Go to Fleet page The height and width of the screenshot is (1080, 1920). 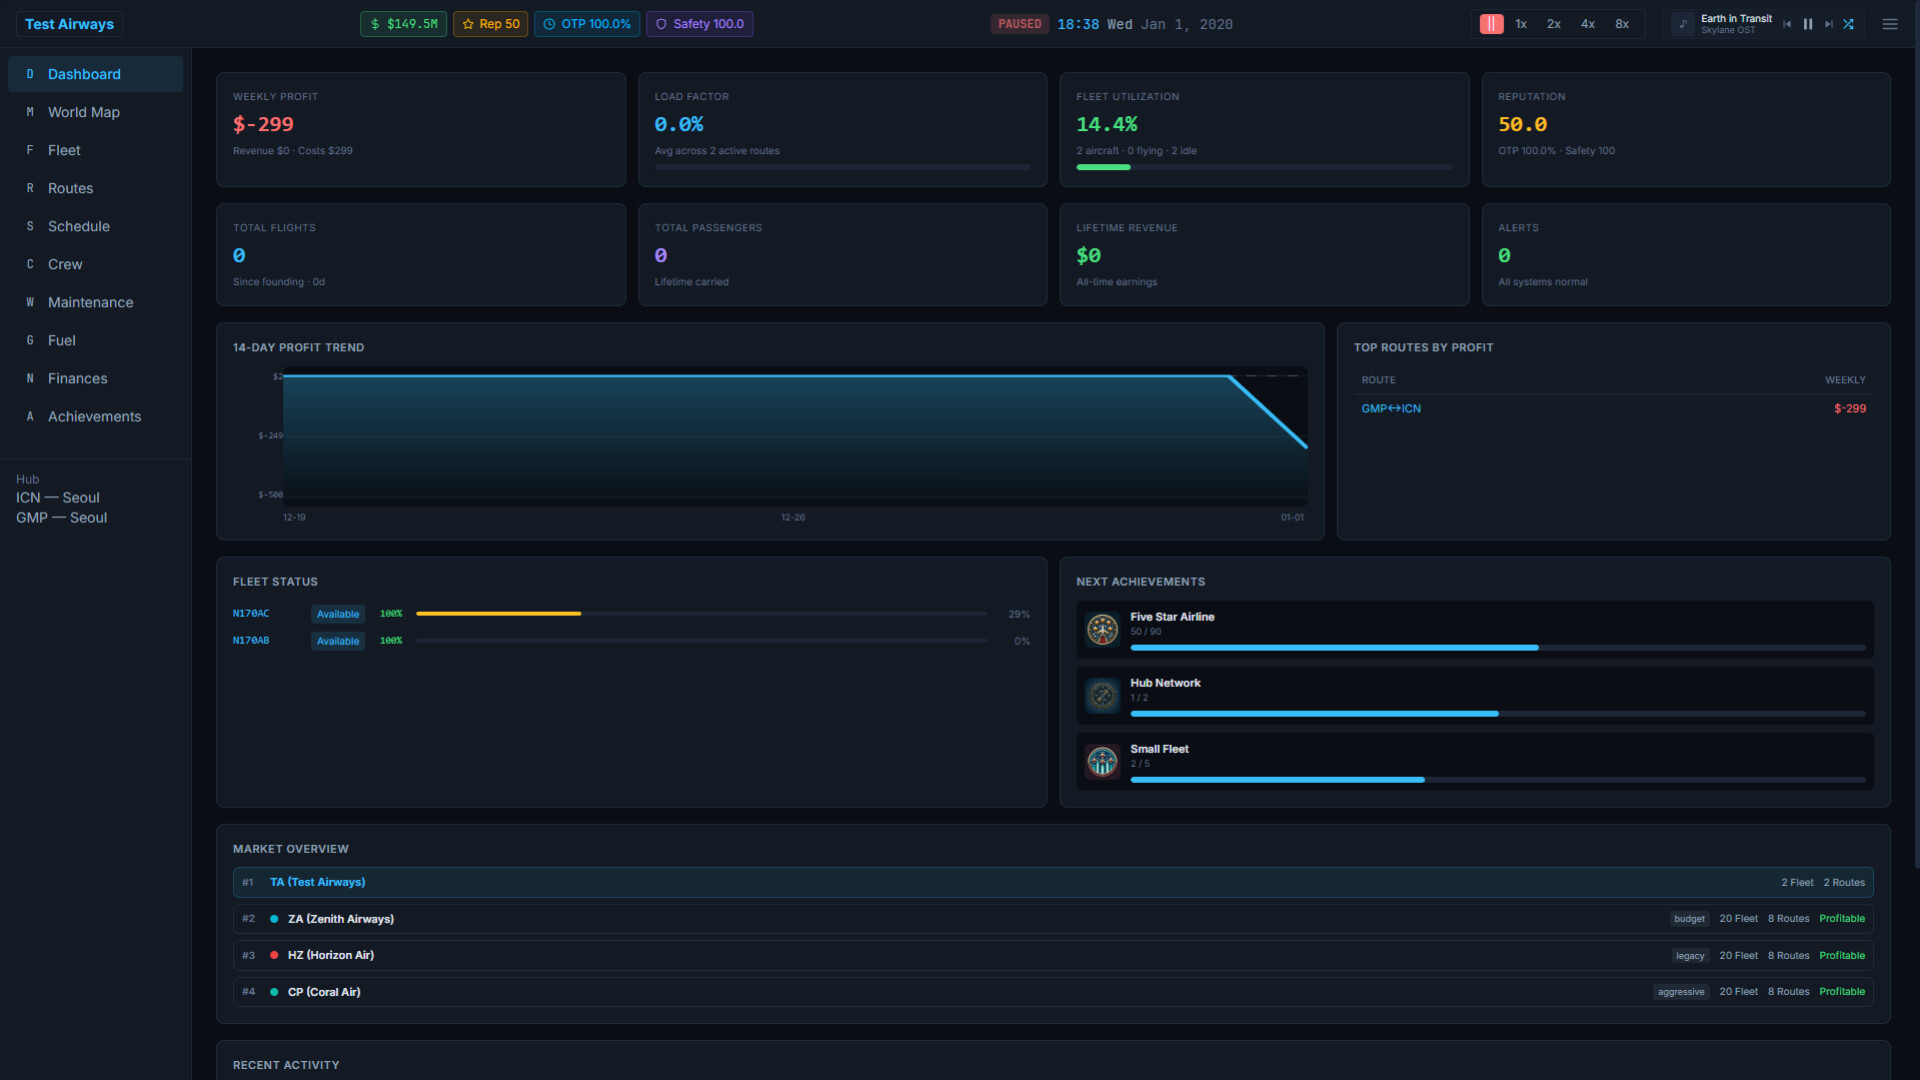coord(95,150)
